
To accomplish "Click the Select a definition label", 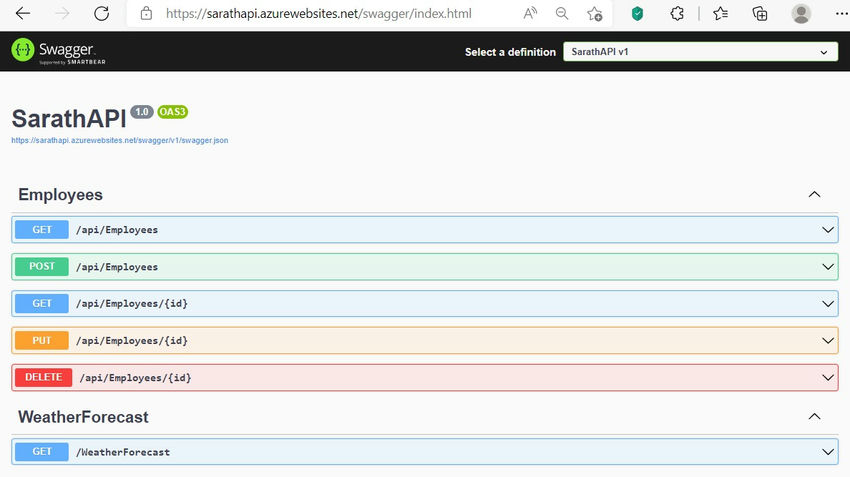I will [x=510, y=52].
